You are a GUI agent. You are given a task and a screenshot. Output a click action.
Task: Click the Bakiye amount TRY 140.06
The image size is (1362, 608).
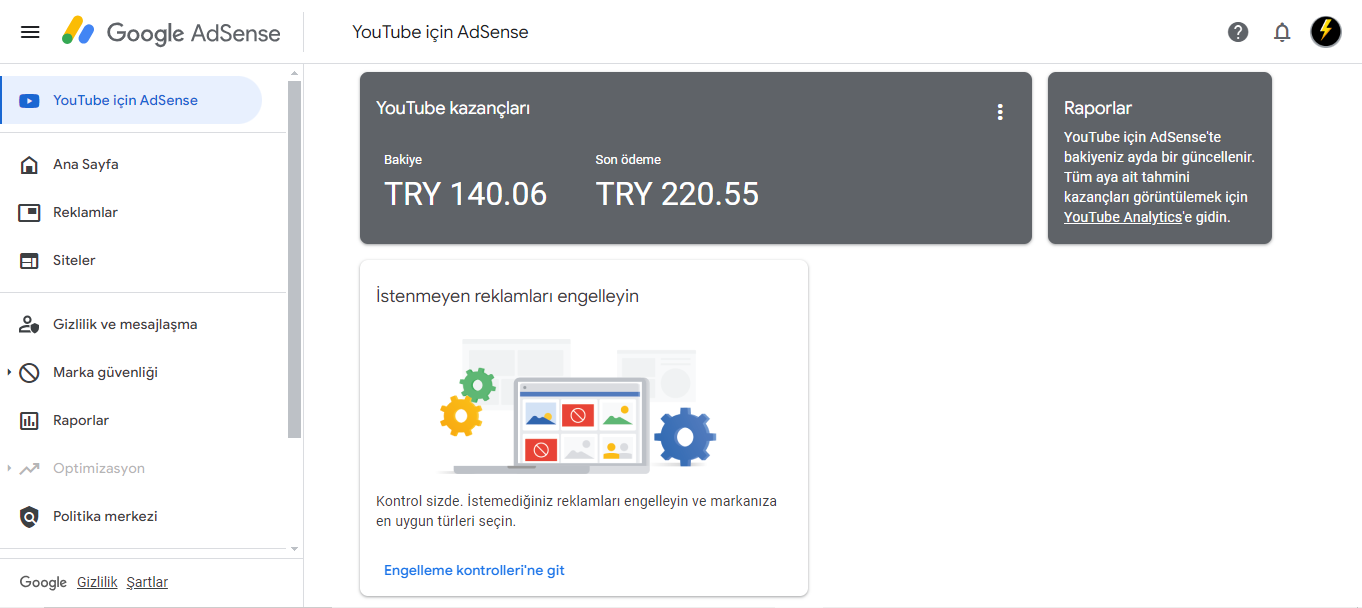coord(465,194)
